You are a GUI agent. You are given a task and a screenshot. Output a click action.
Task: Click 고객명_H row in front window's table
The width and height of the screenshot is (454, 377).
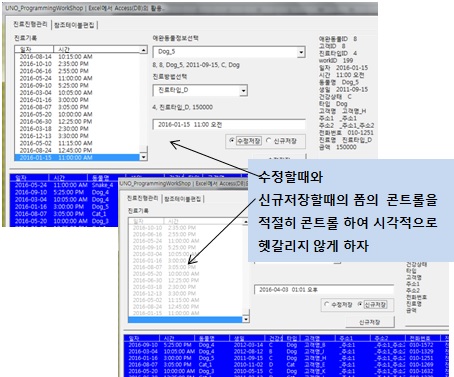pos(287,358)
